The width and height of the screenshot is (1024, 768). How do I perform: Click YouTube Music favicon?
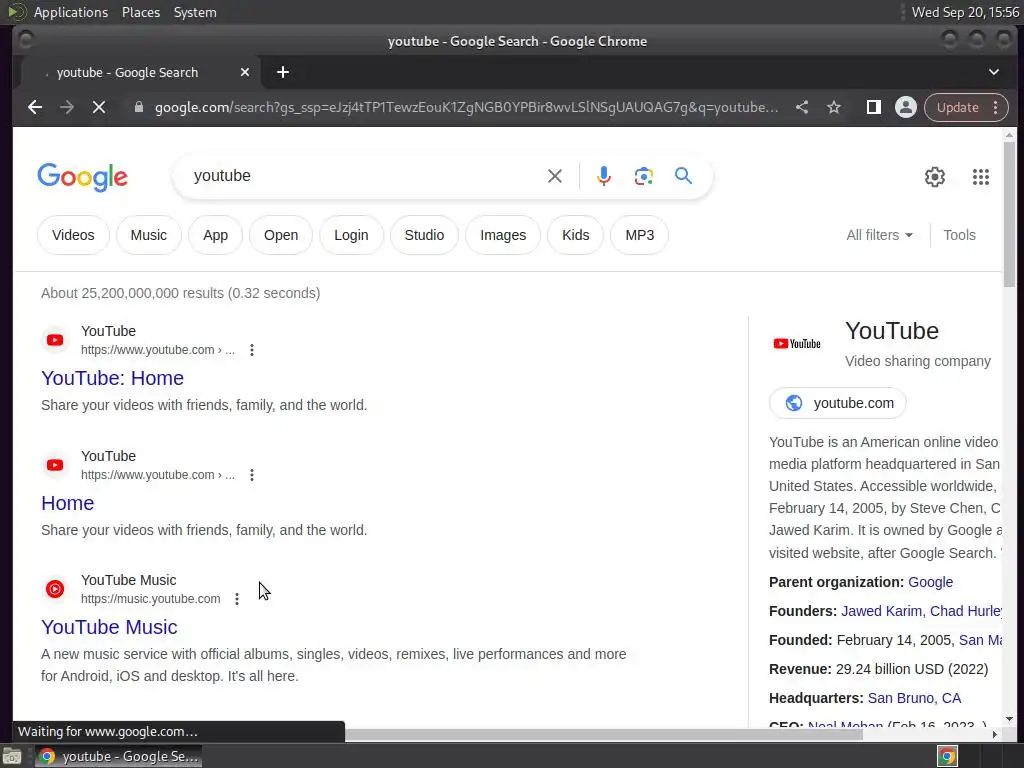55,589
